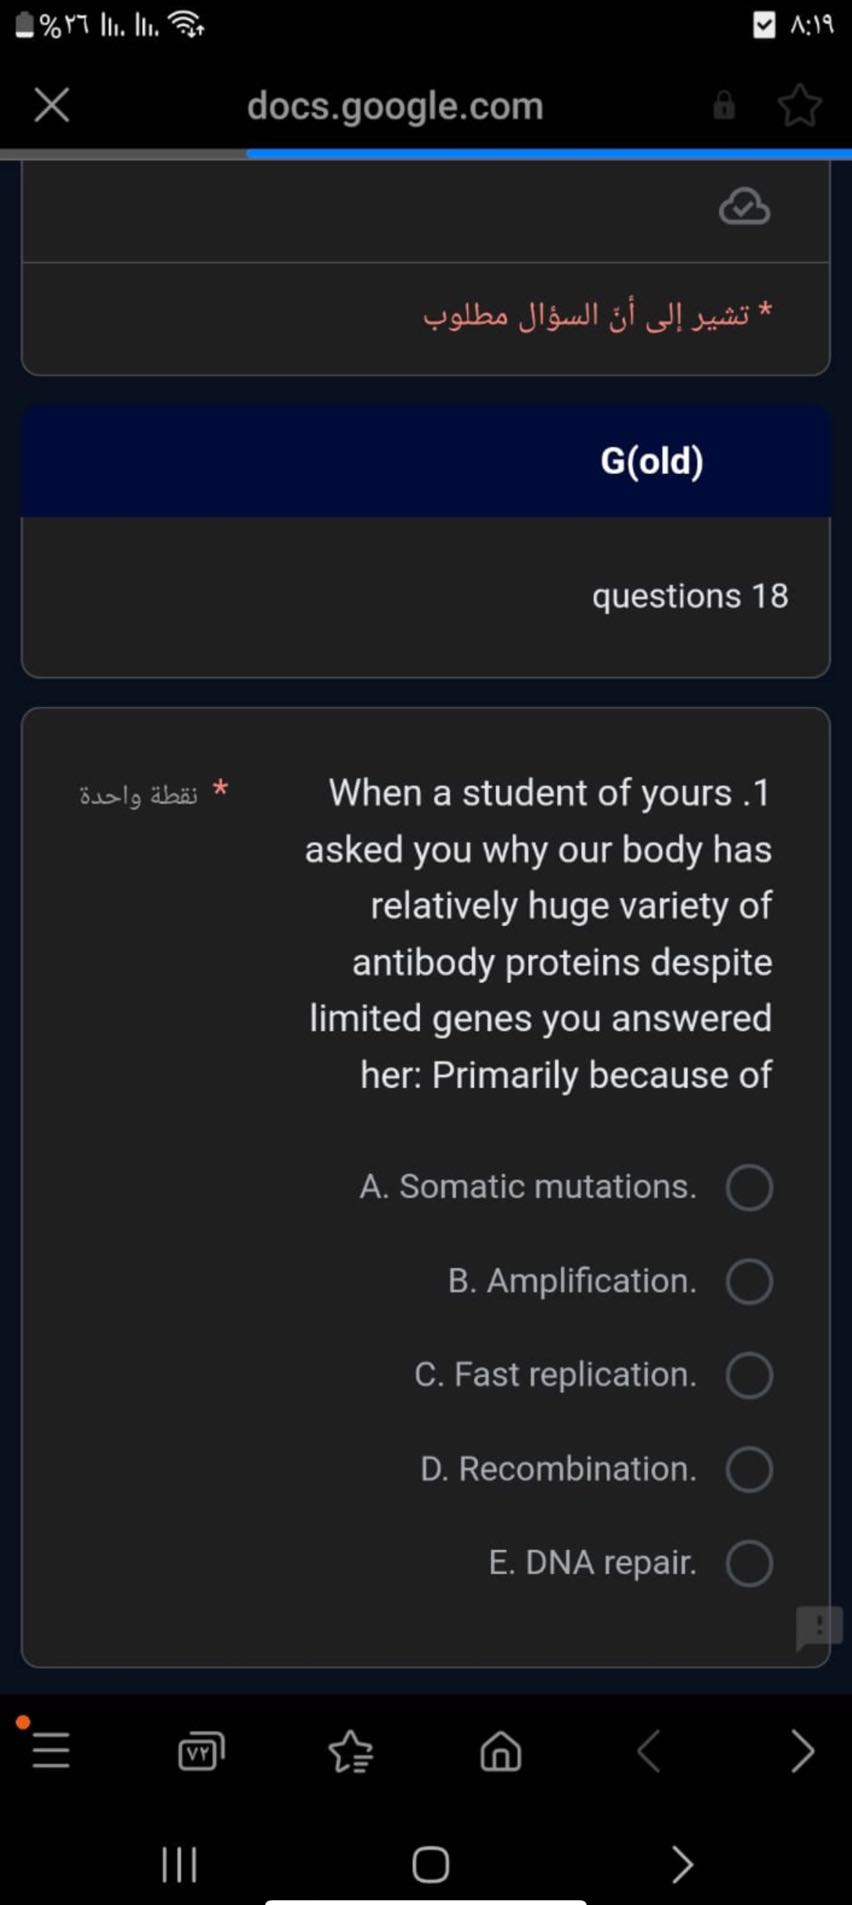Tap the padlock site security icon

coord(724,105)
